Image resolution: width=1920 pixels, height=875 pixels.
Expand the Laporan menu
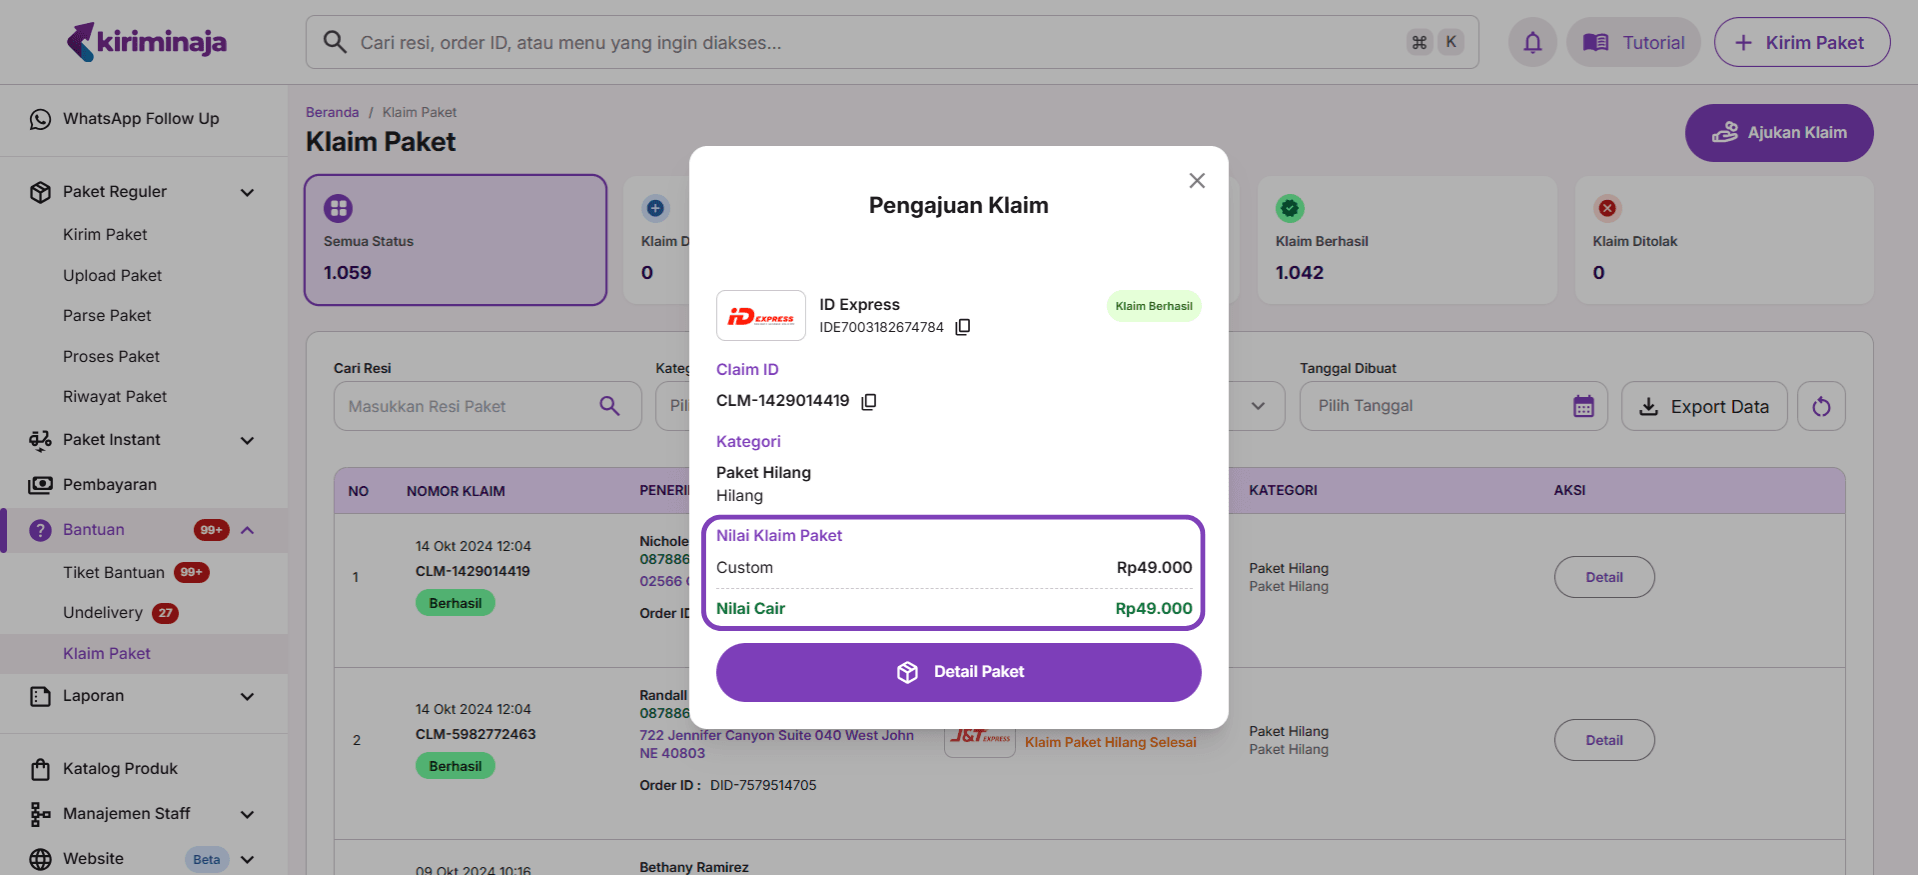[247, 696]
